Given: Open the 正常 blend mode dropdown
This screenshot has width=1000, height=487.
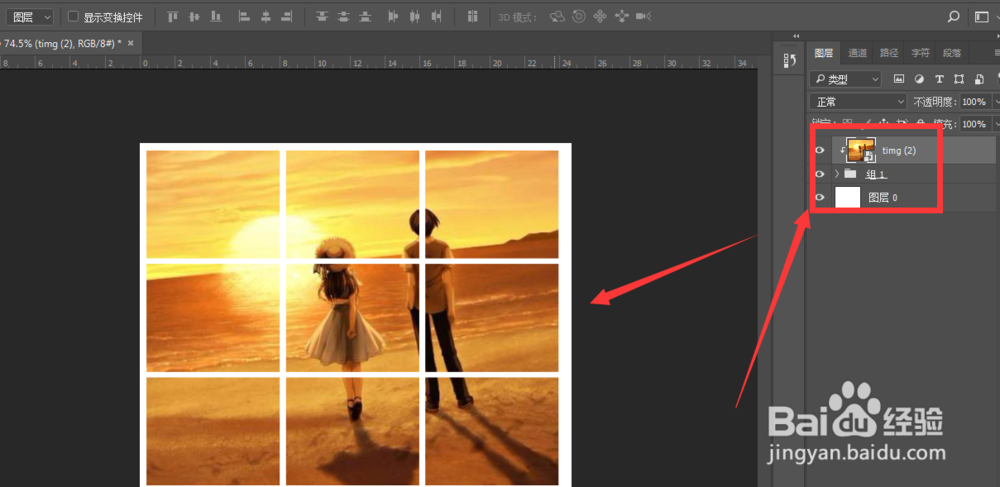Looking at the screenshot, I should point(858,101).
